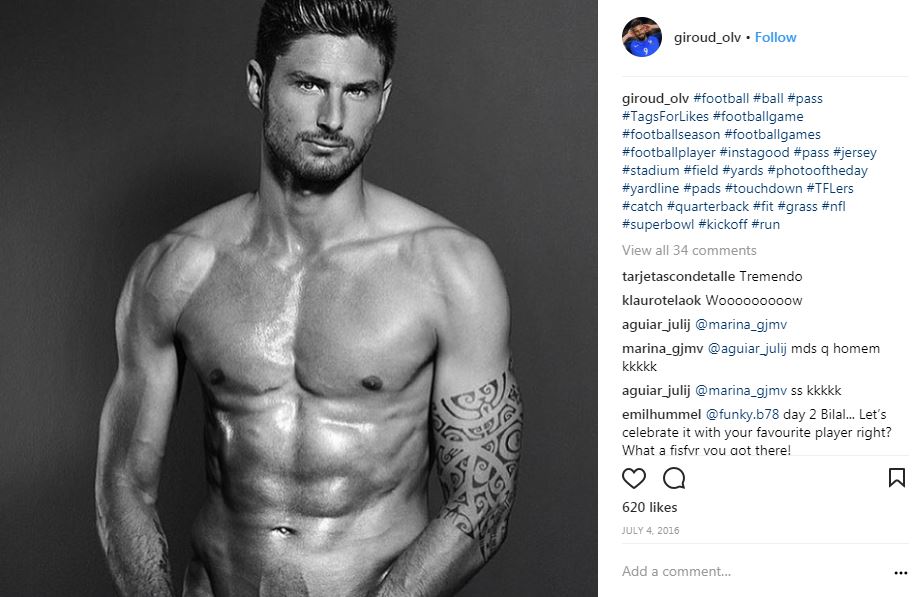
Task: Expand View all 34 comments
Action: (689, 251)
